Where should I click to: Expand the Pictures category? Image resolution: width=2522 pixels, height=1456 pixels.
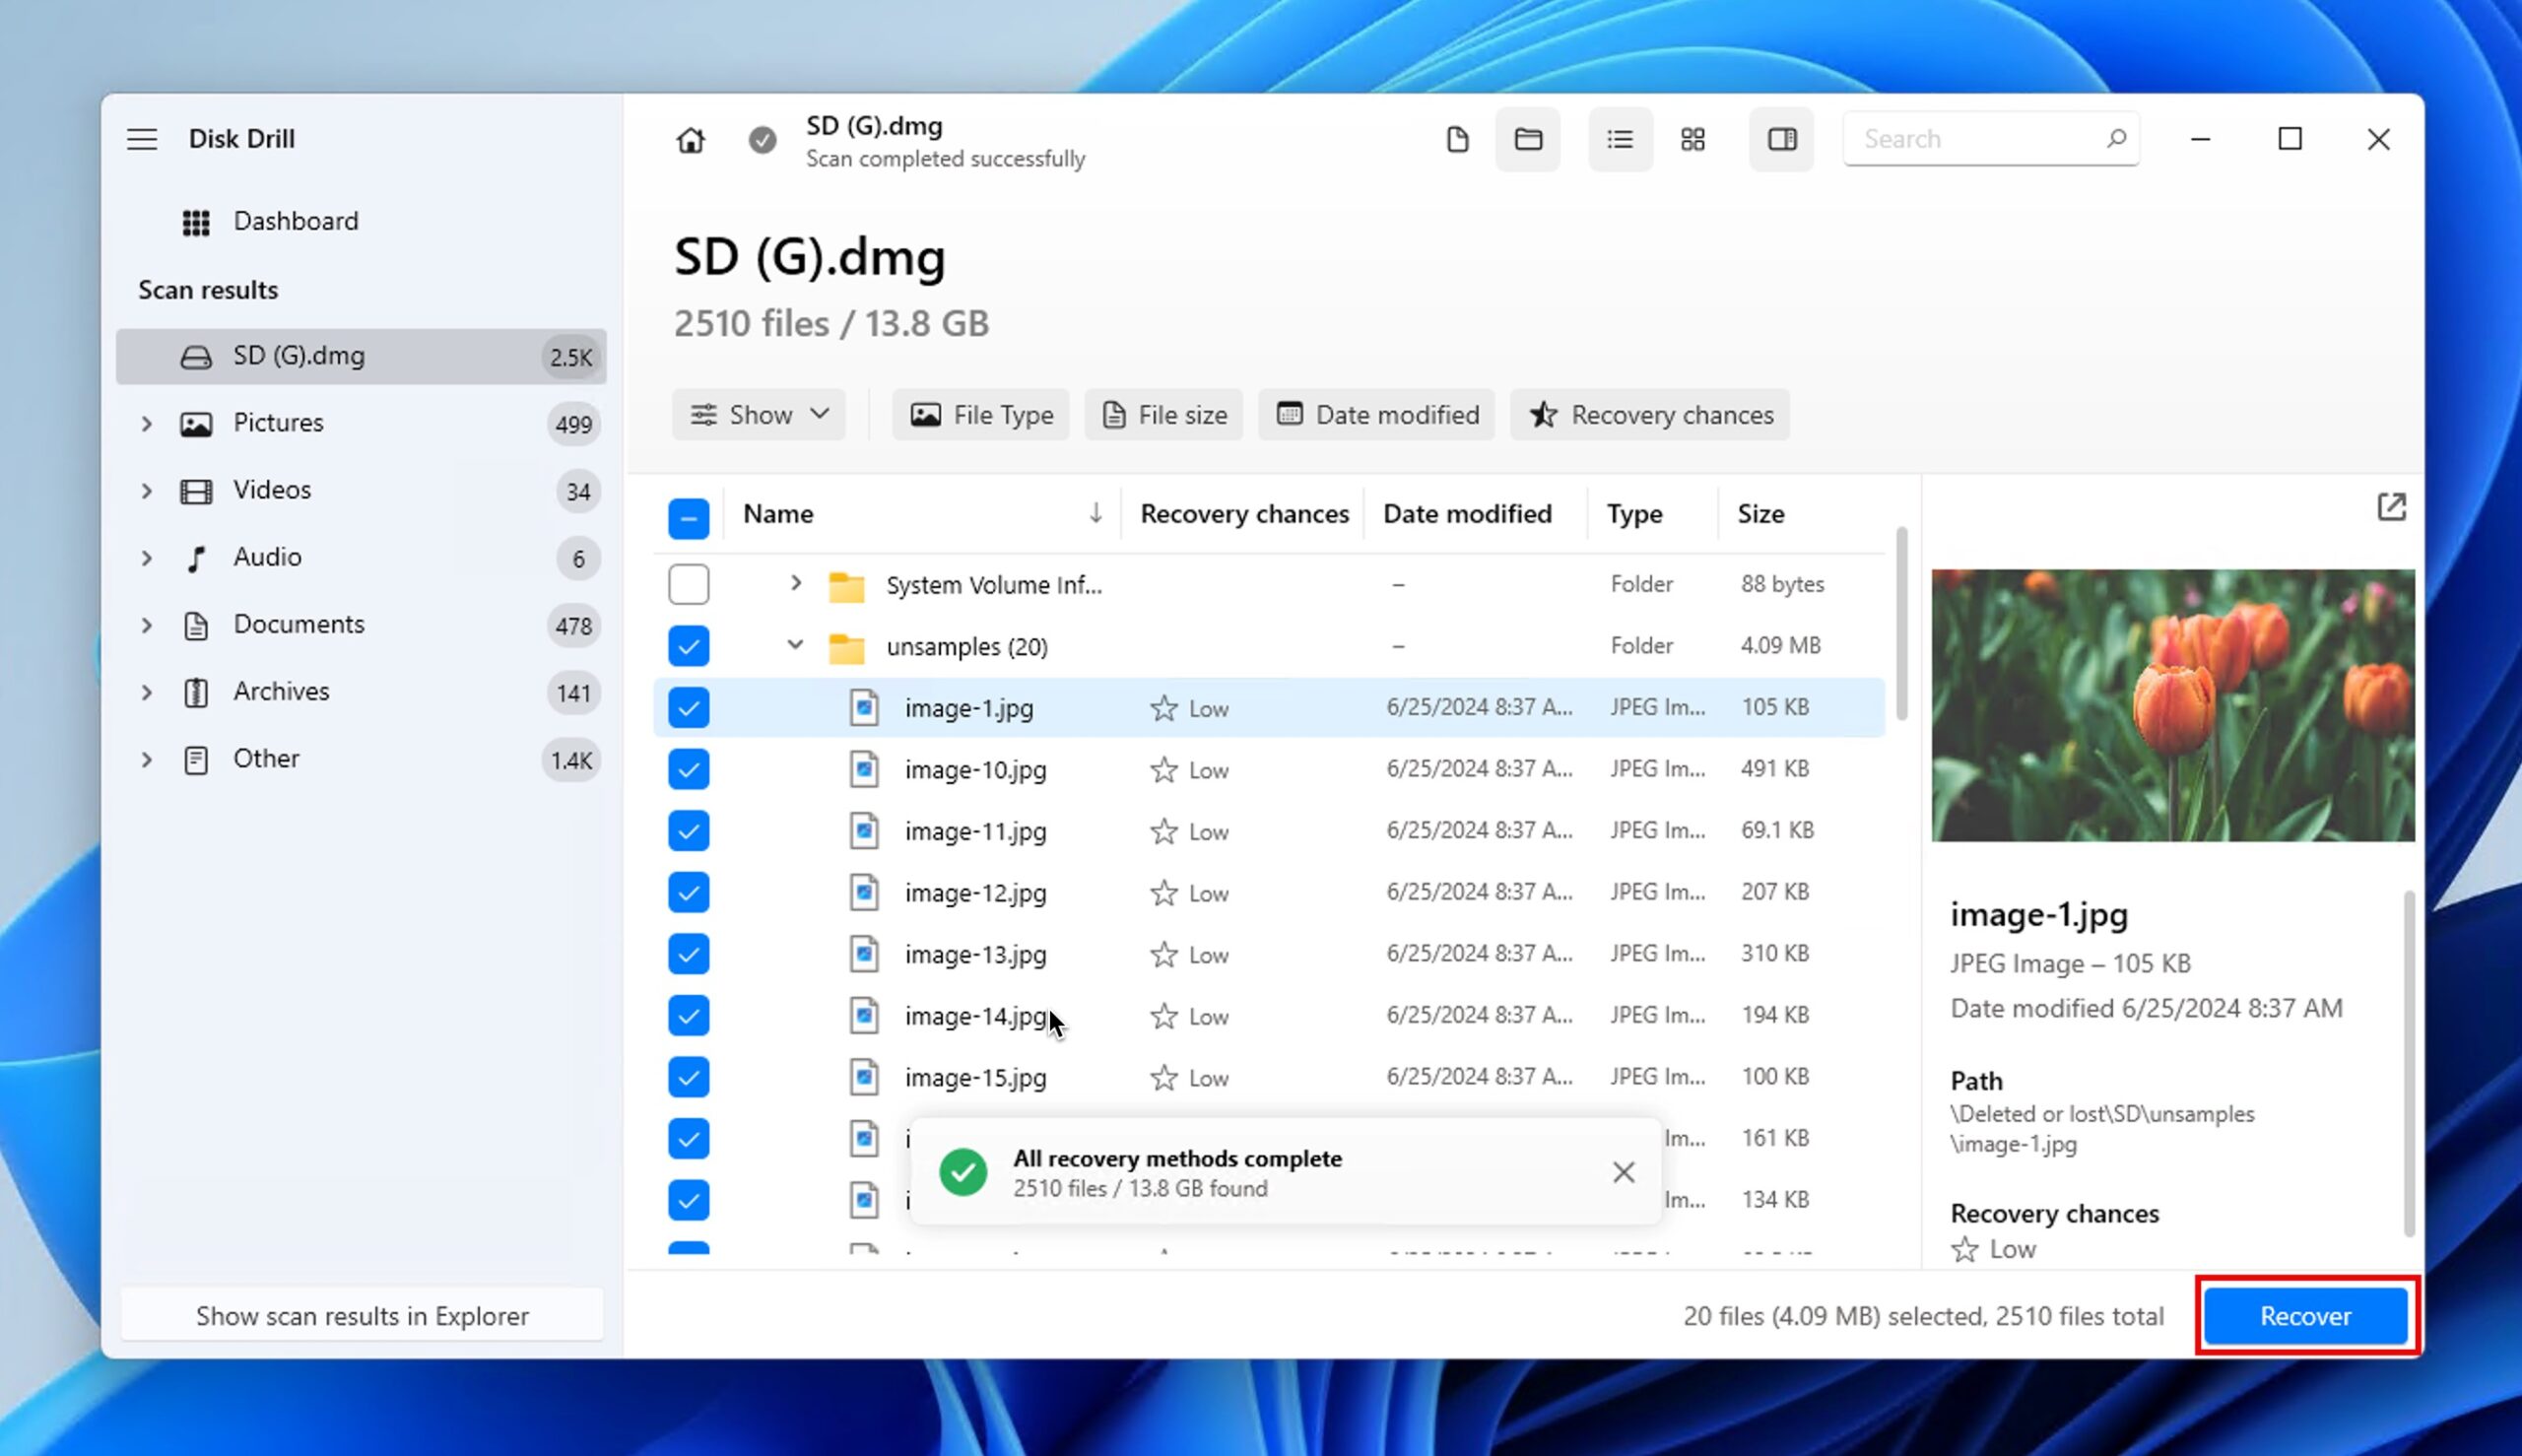coord(147,423)
